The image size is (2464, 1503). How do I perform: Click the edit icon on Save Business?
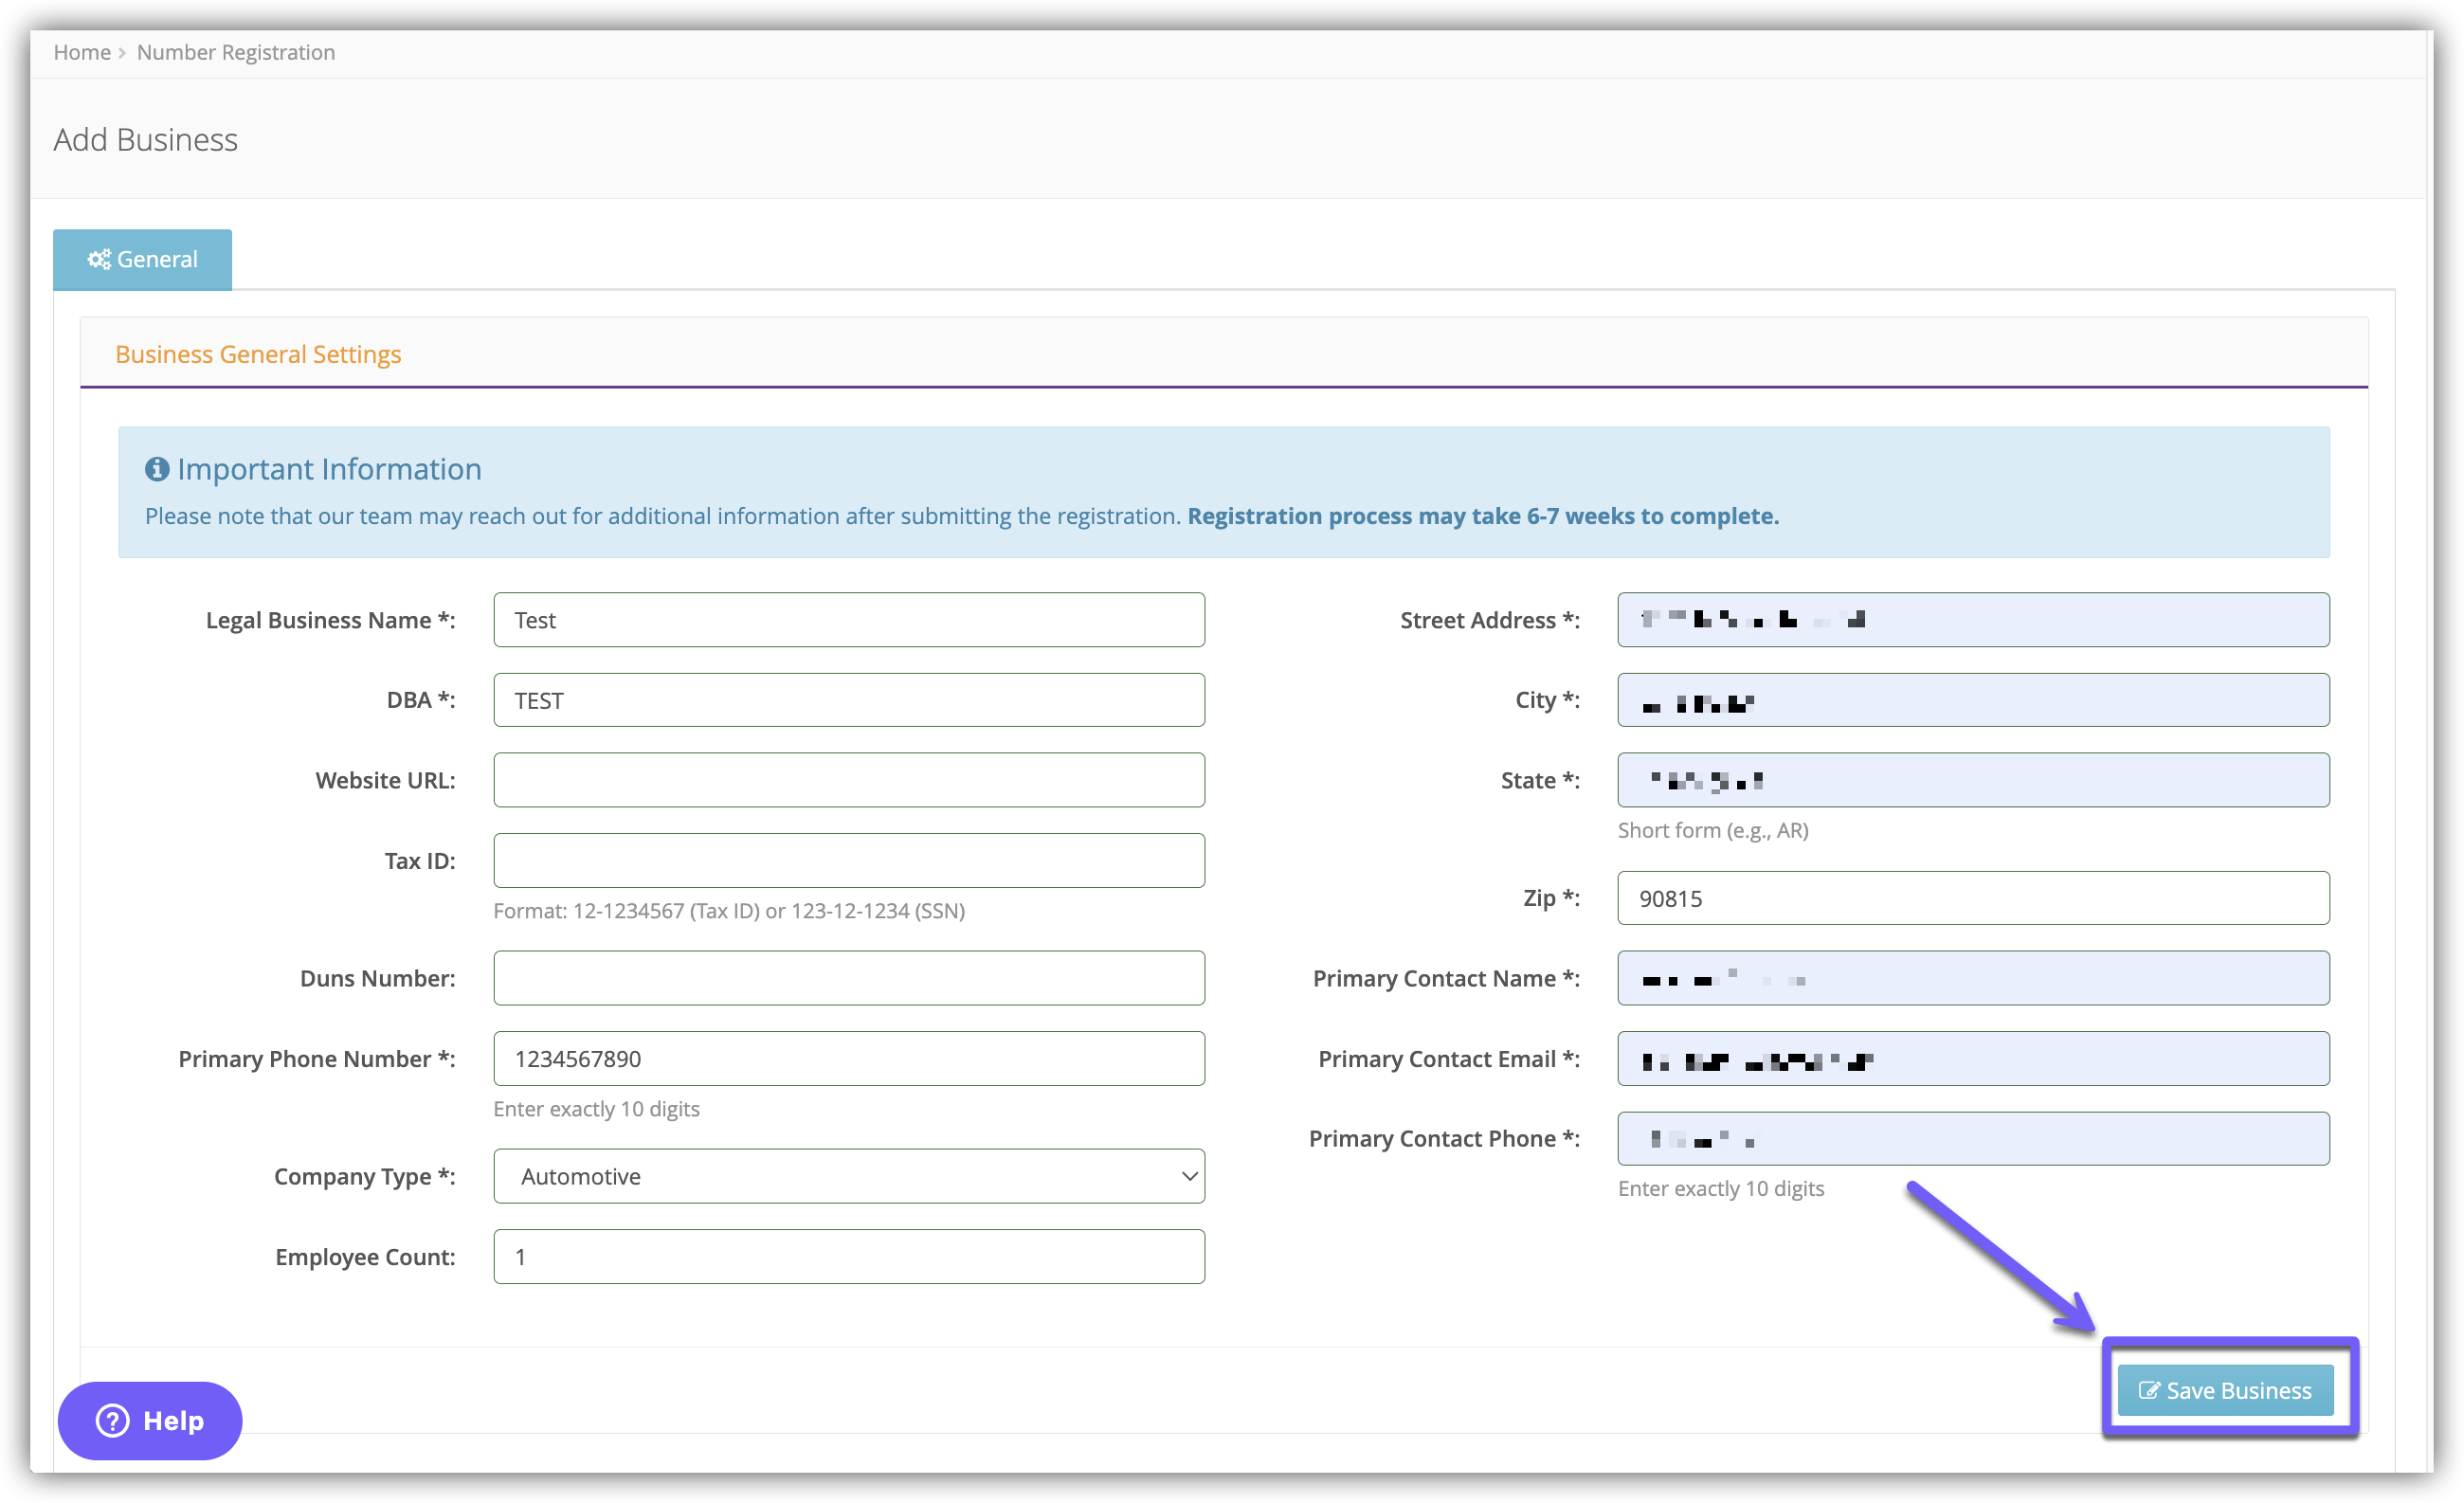click(x=2148, y=1390)
